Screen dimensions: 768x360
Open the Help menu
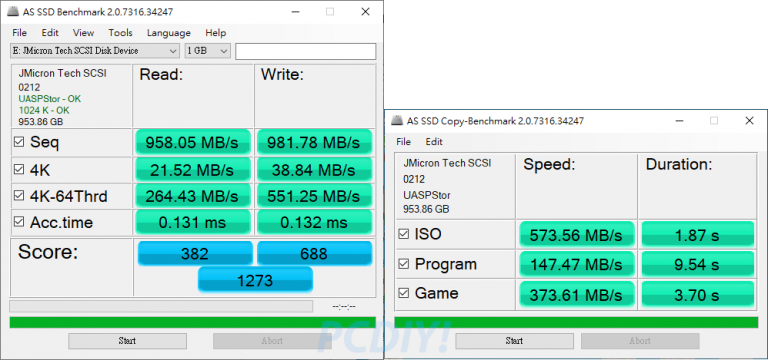216,33
